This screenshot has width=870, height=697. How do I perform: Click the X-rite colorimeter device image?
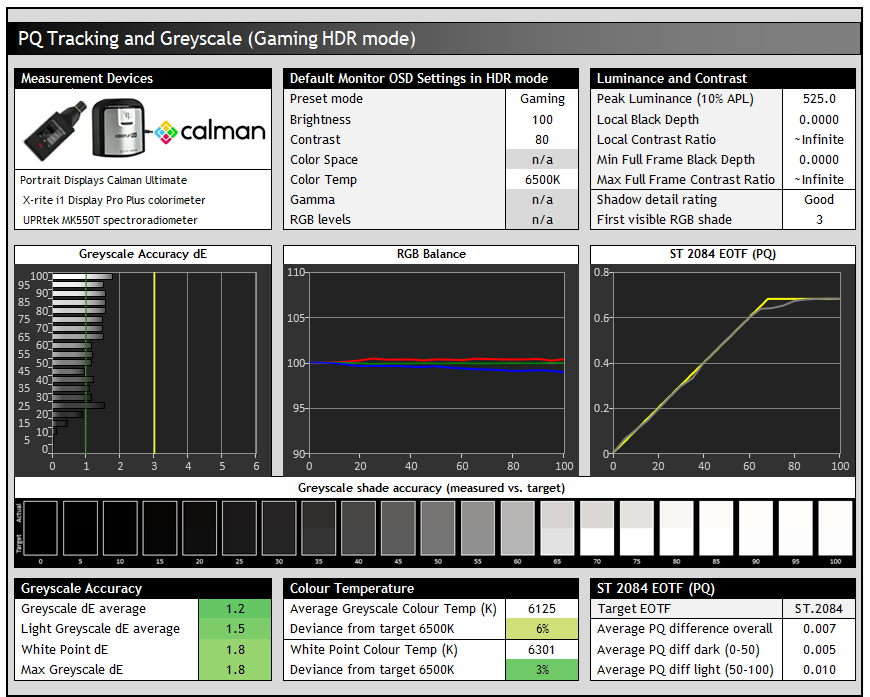(x=121, y=129)
